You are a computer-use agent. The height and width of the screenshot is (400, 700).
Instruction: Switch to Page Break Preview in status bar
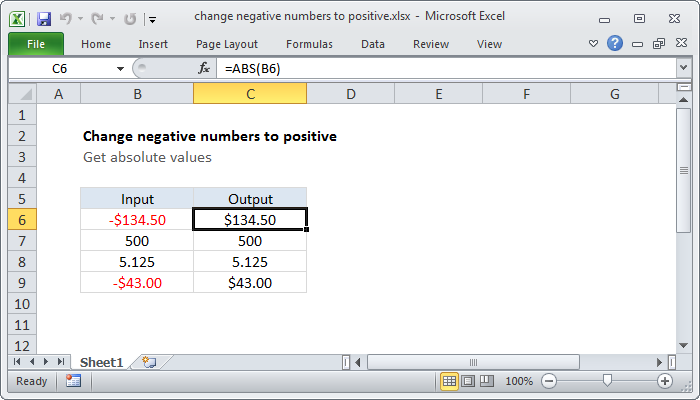(486, 381)
